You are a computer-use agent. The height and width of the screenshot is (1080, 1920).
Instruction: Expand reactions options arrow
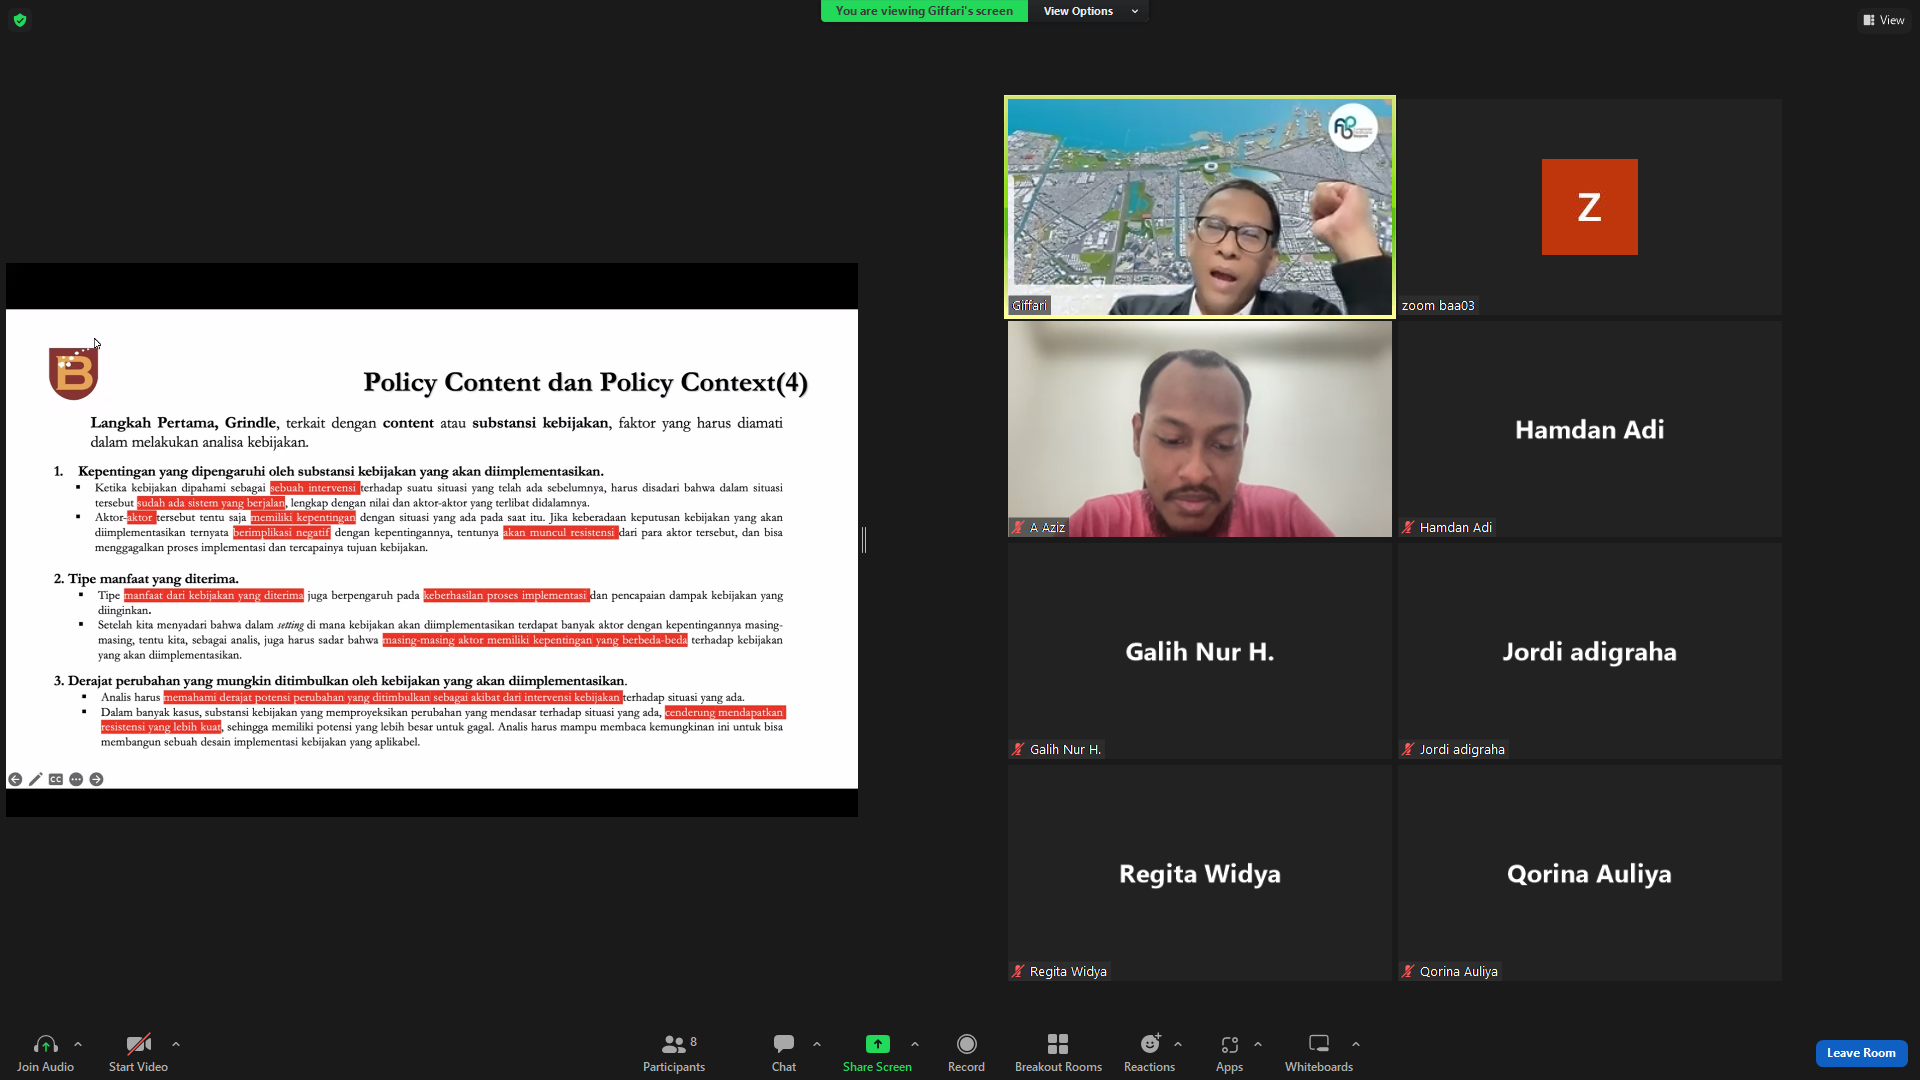pos(1178,1044)
